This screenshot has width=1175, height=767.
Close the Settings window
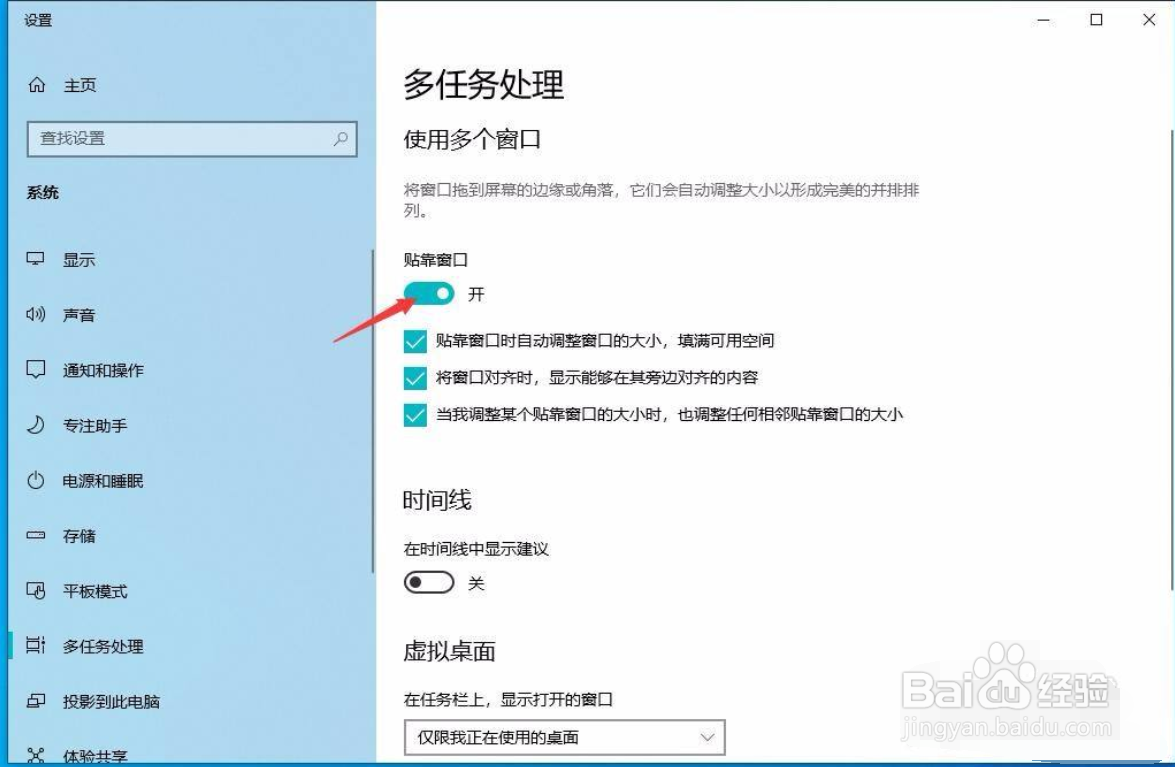tap(1149, 20)
